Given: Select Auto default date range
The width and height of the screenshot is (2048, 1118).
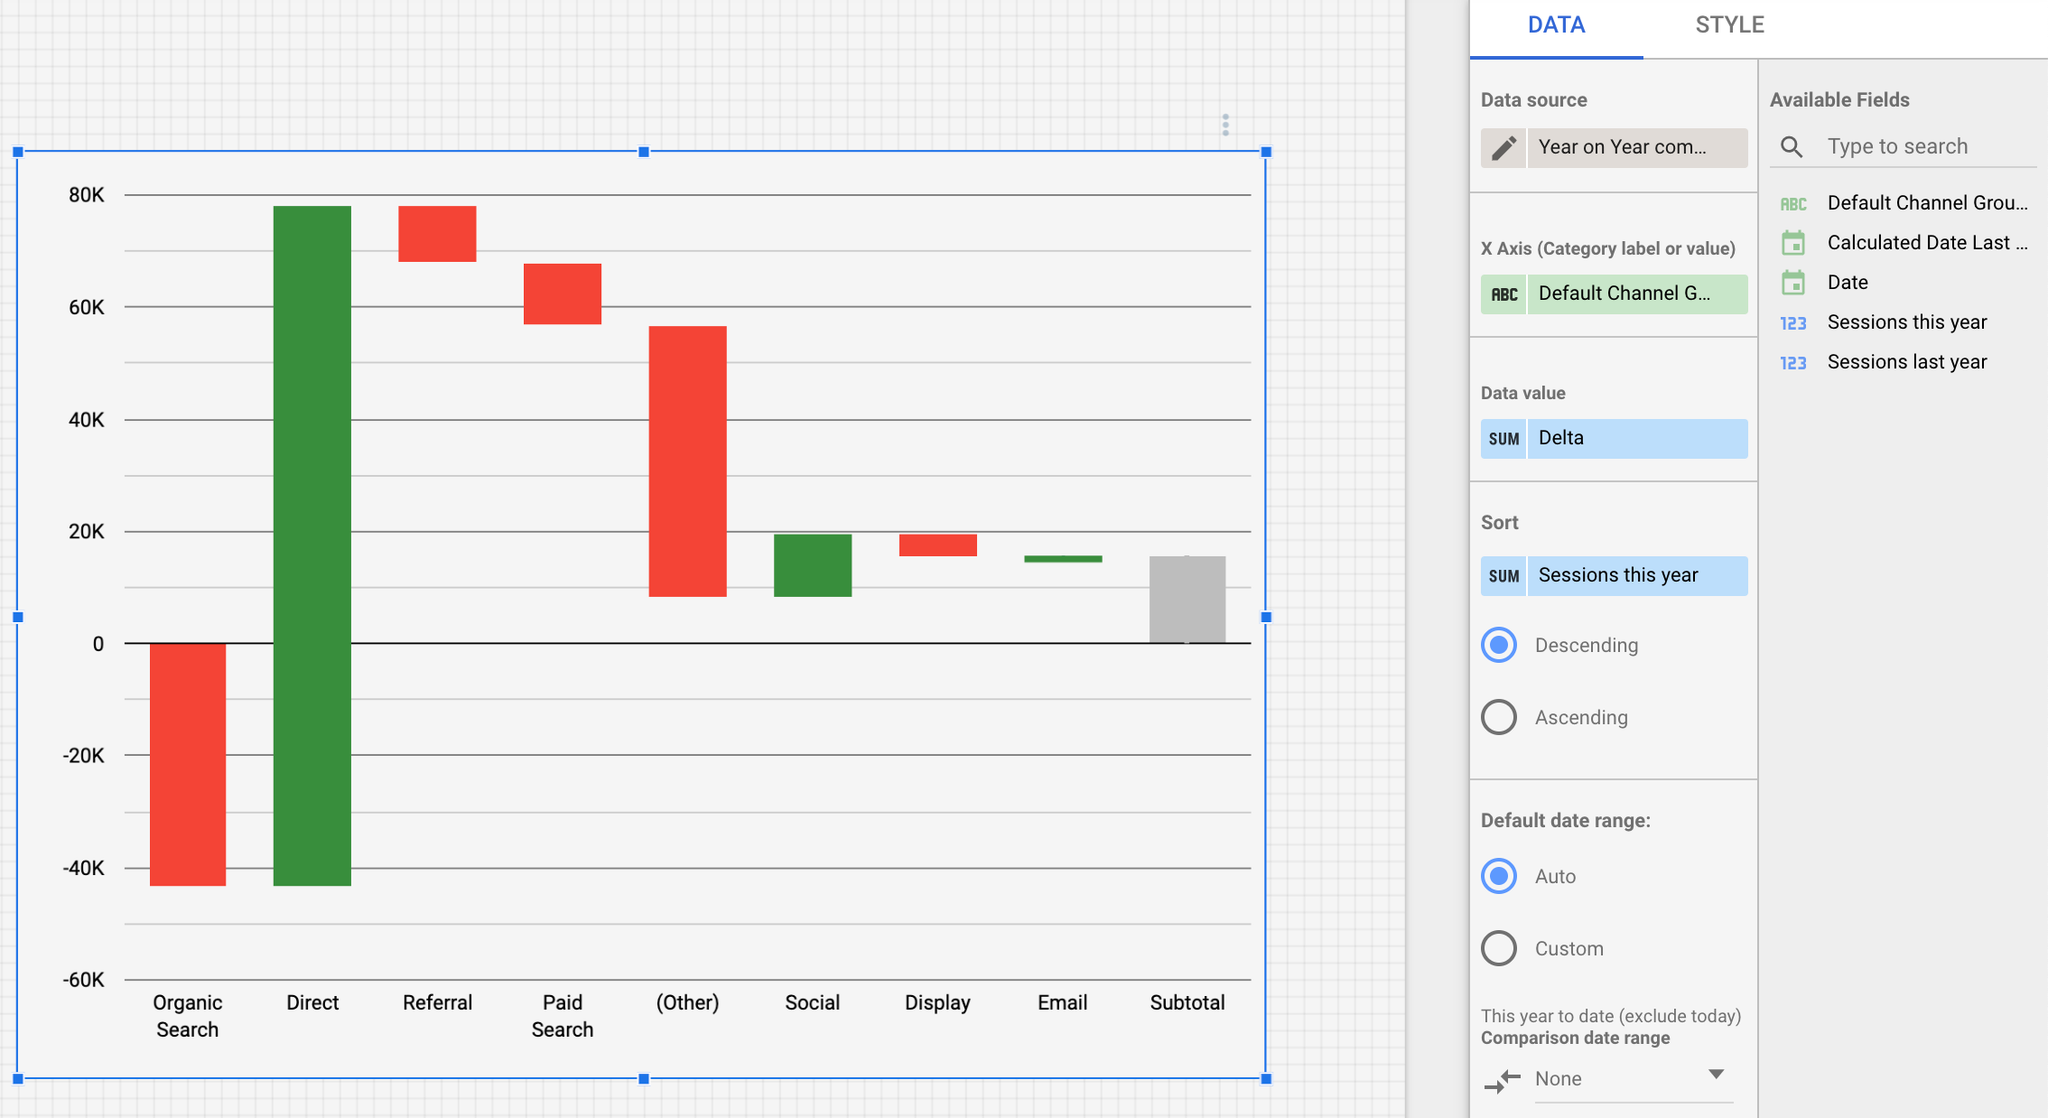Looking at the screenshot, I should (1499, 876).
